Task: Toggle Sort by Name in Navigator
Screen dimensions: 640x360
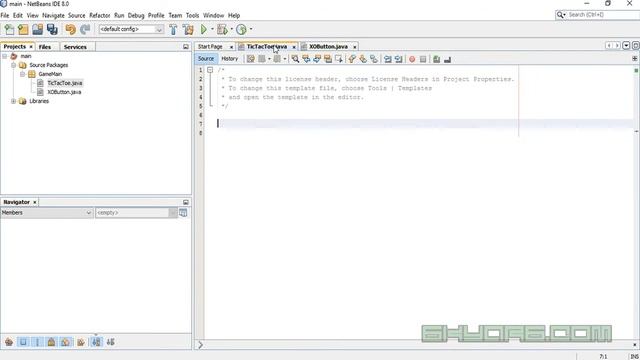Action: click(96, 342)
